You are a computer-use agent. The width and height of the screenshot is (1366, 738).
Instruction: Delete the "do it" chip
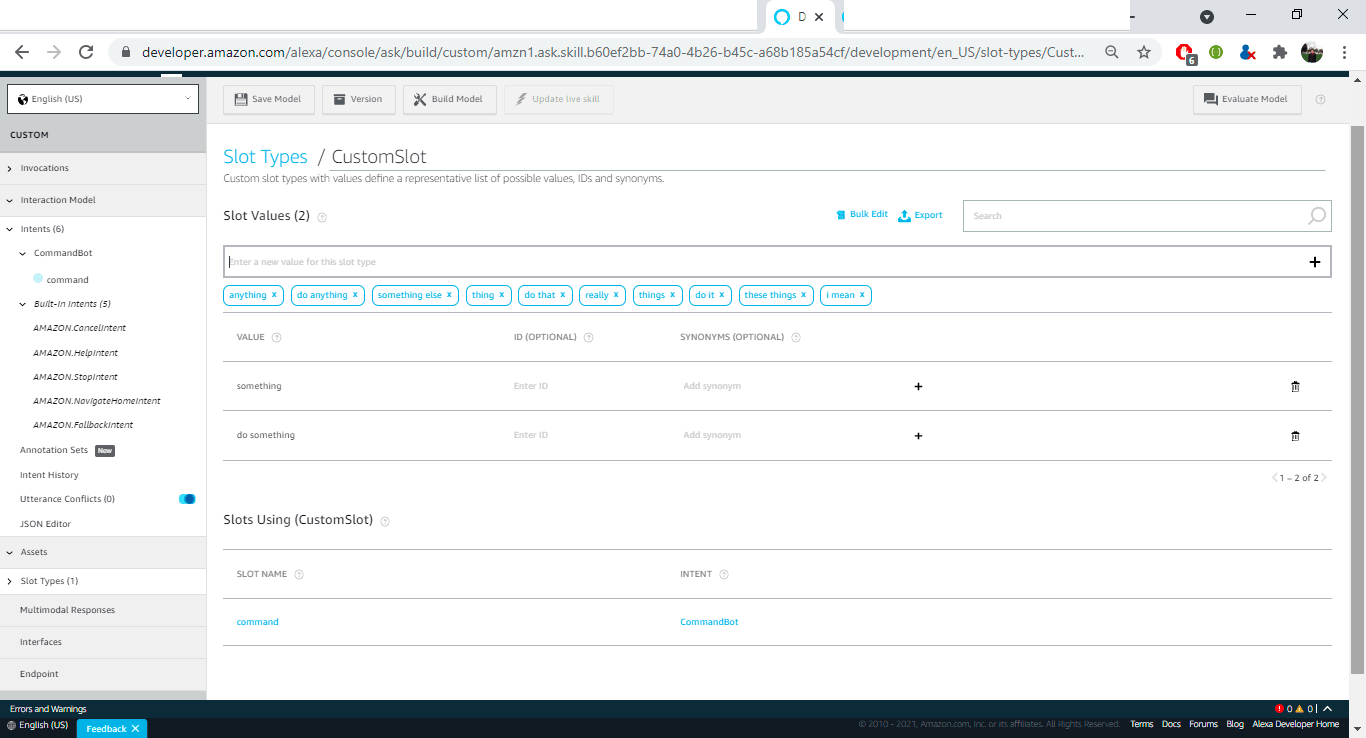[x=722, y=295]
